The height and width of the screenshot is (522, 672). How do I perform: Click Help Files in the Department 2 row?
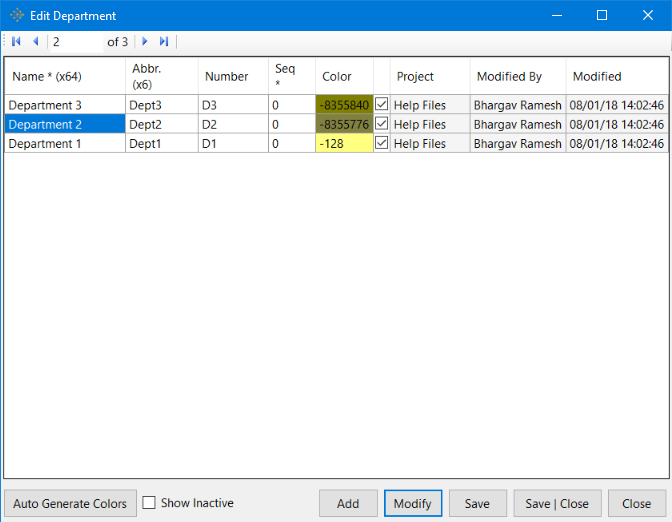point(430,124)
